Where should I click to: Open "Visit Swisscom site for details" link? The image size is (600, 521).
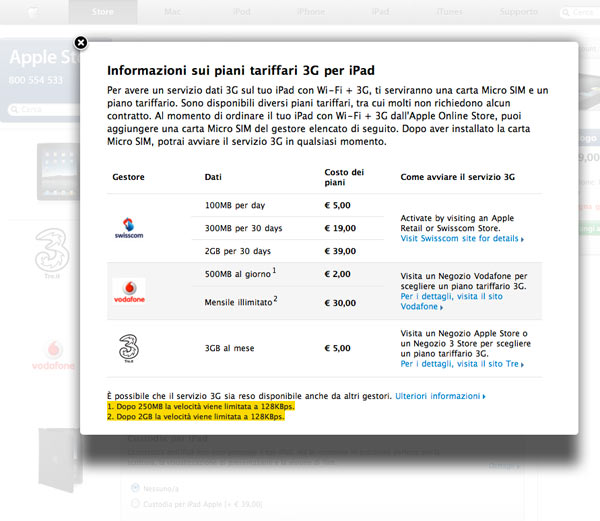coord(461,240)
